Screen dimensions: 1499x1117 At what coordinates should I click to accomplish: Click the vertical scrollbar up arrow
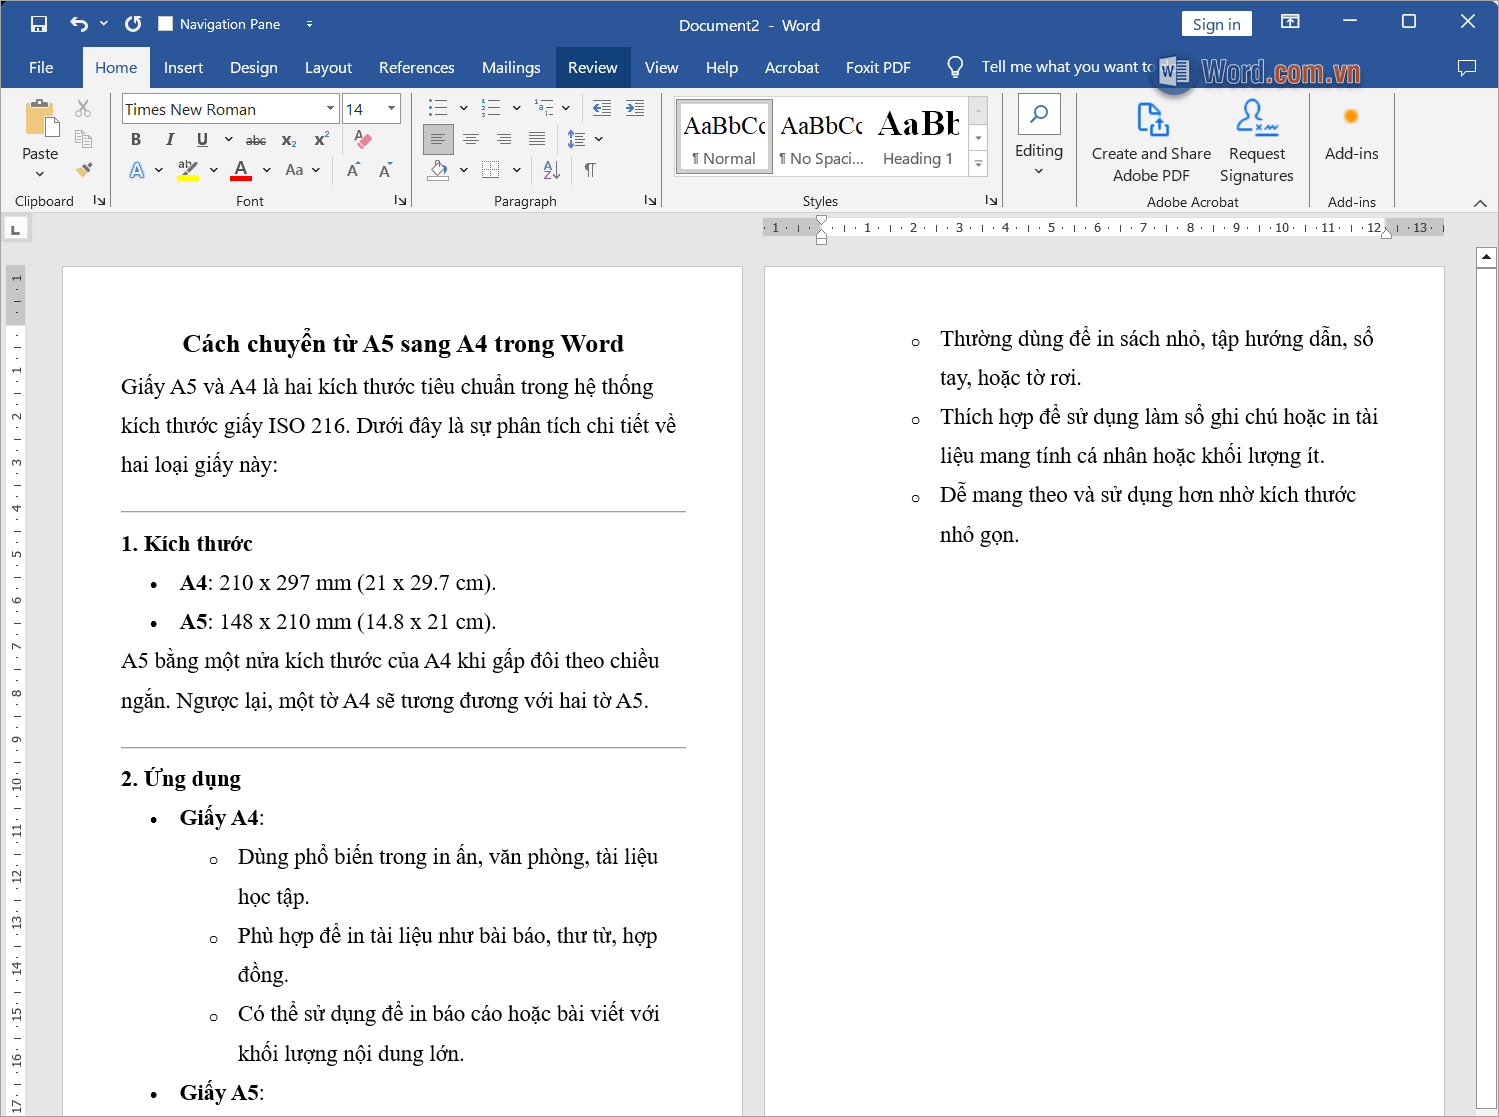[1486, 258]
